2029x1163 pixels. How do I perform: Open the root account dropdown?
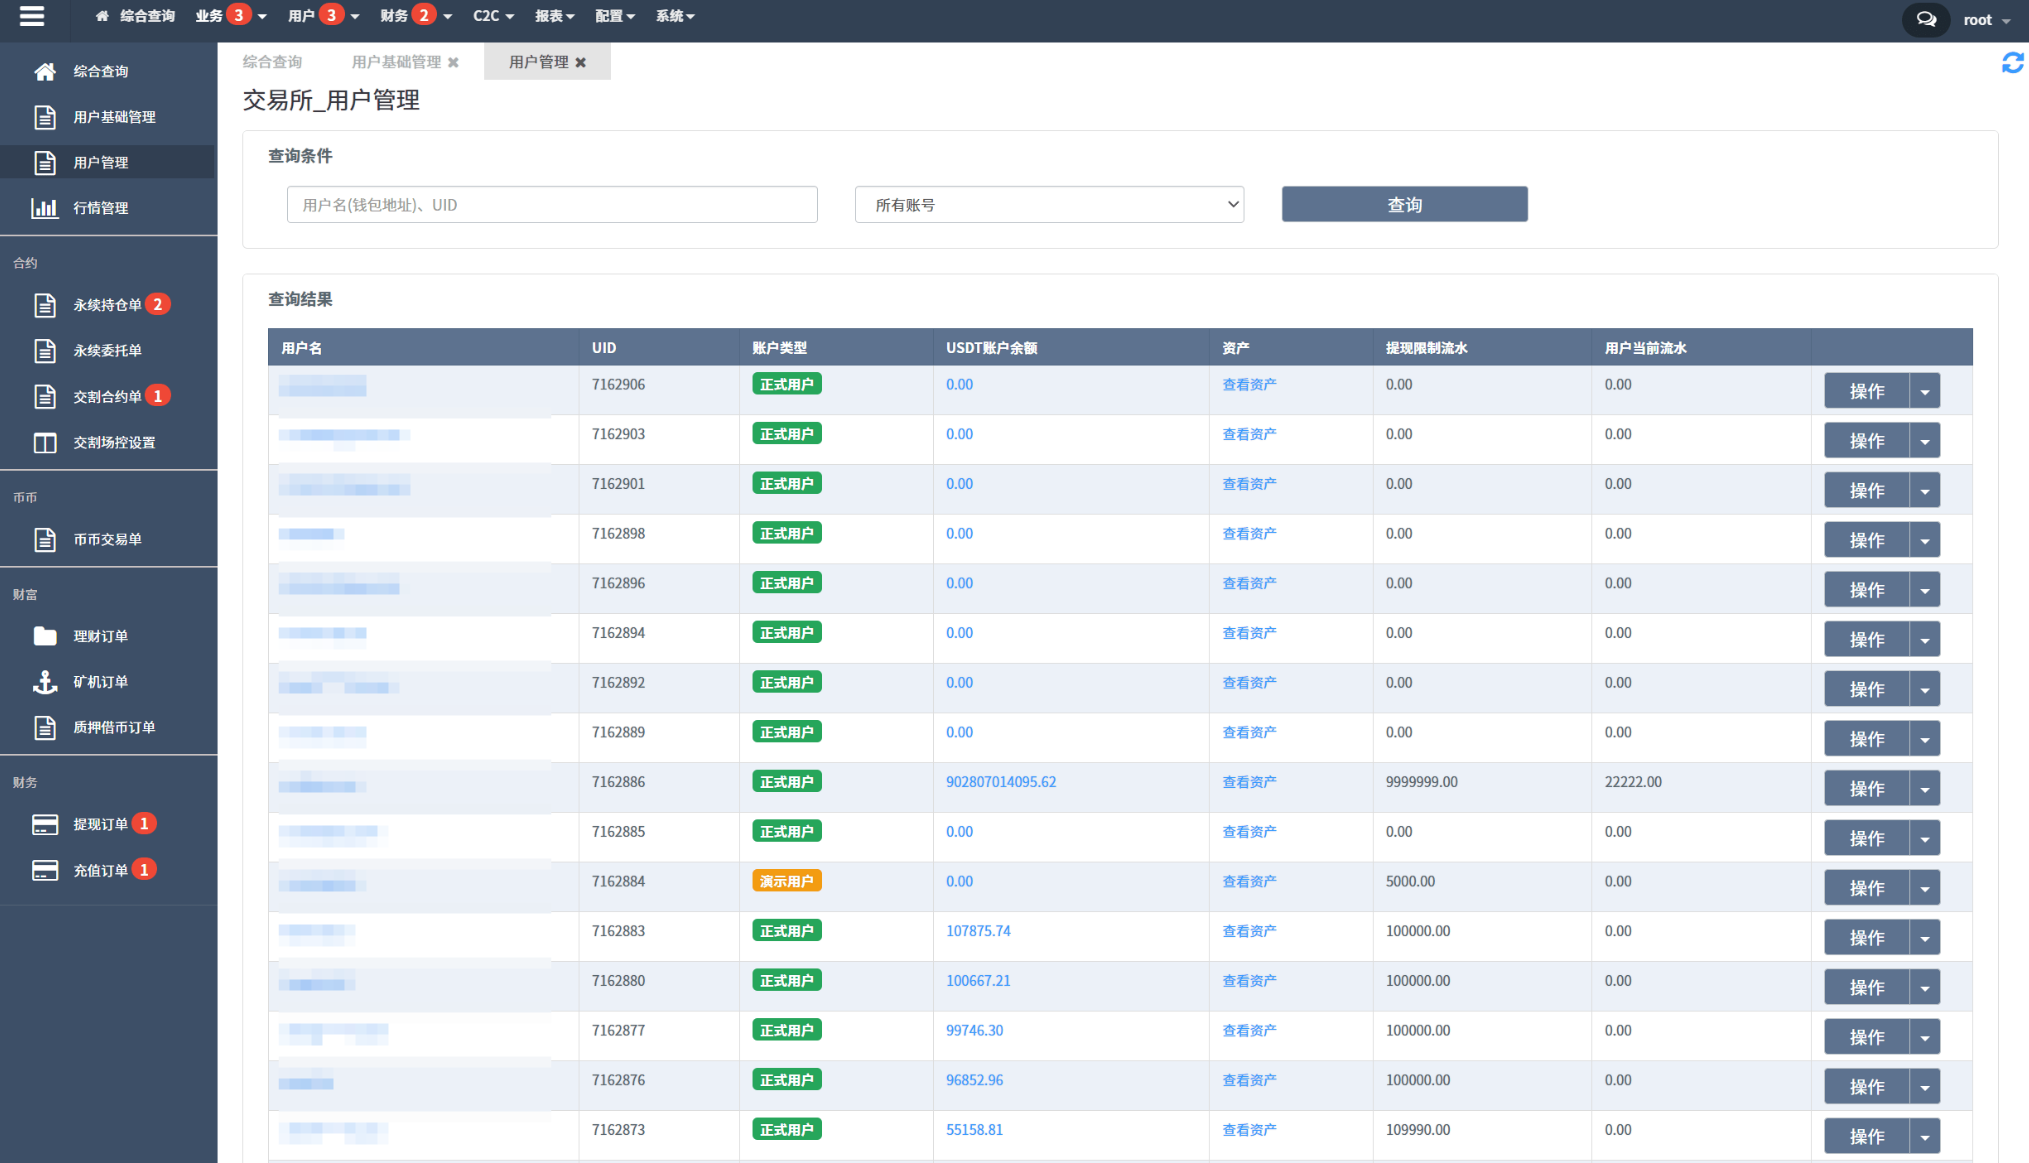[x=1986, y=20]
